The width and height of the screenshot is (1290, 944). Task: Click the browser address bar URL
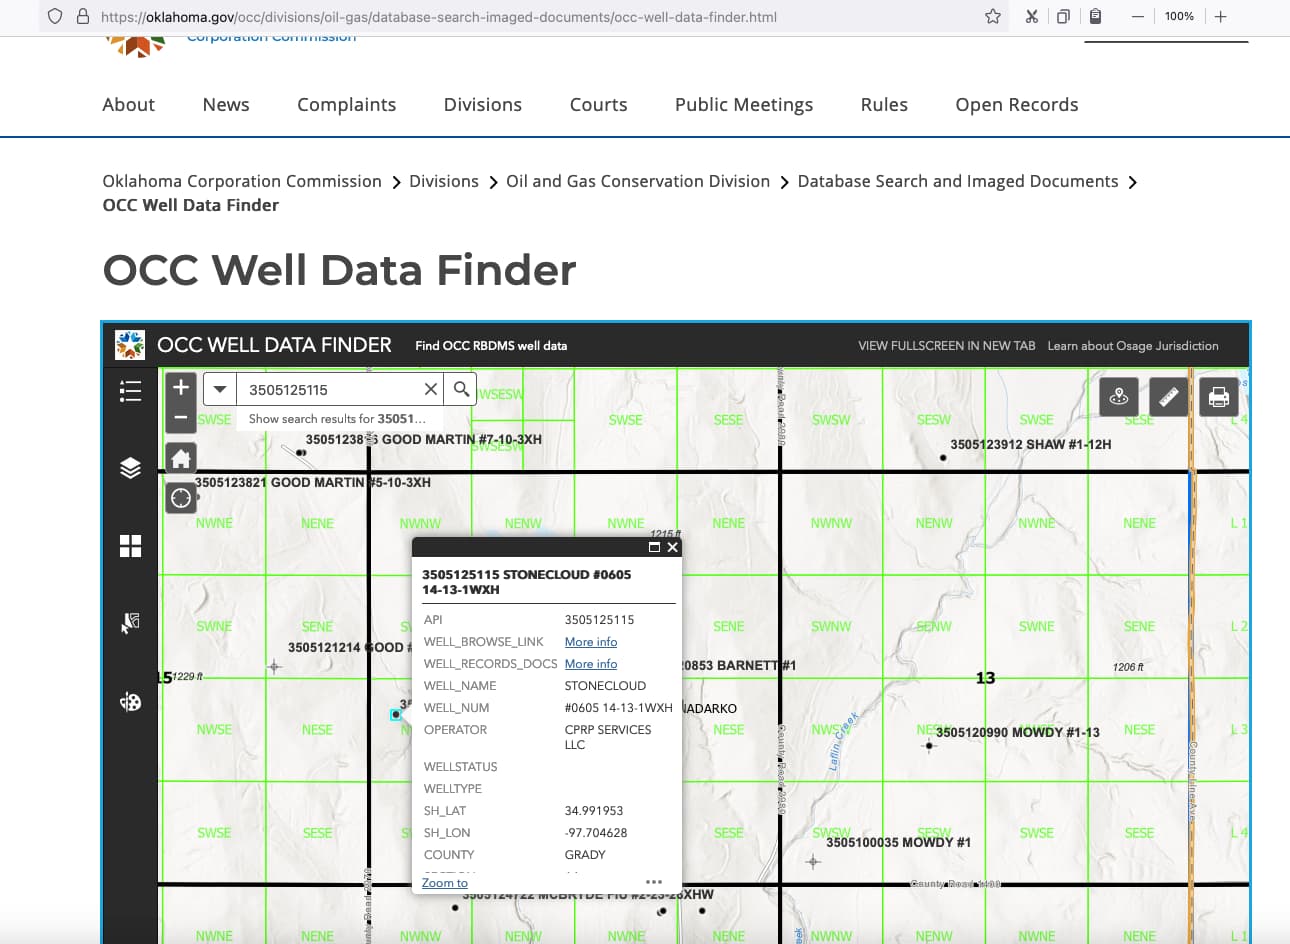pyautogui.click(x=439, y=17)
